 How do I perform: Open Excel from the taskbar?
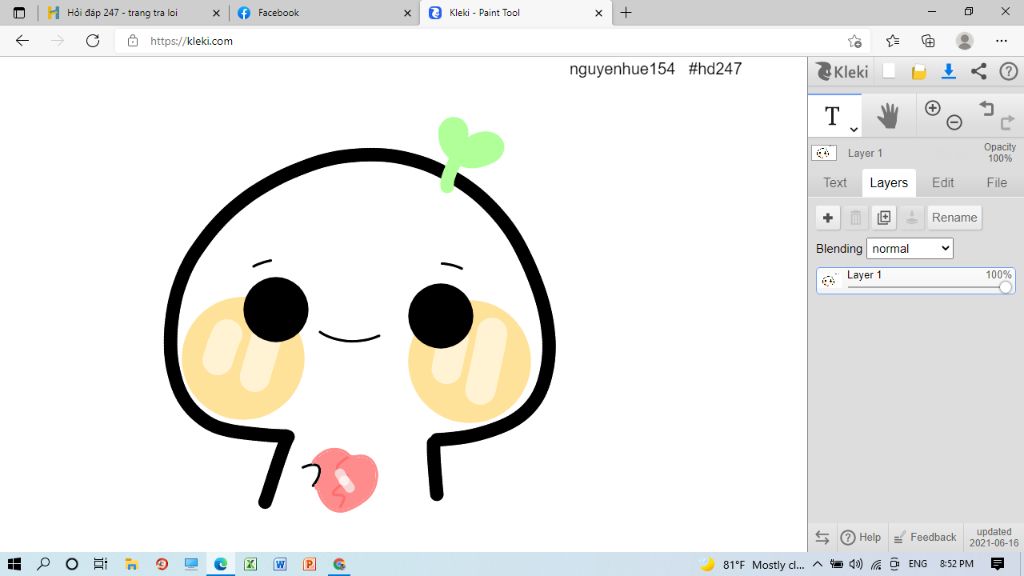[250, 564]
